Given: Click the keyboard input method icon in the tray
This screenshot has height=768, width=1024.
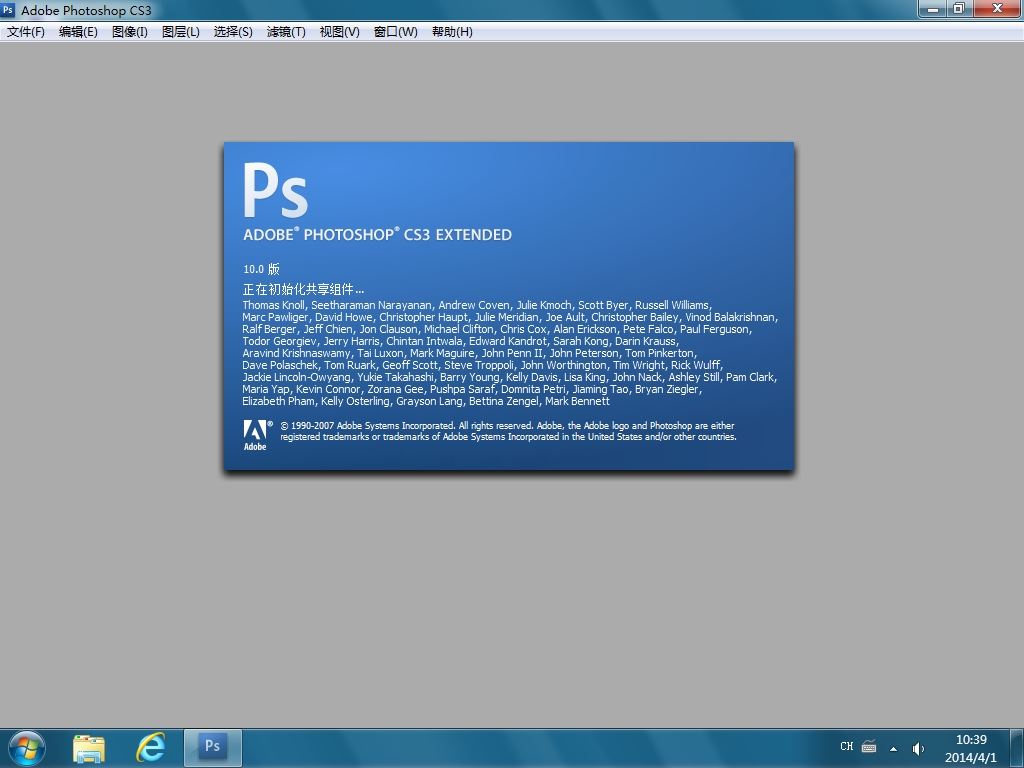Looking at the screenshot, I should [x=869, y=746].
